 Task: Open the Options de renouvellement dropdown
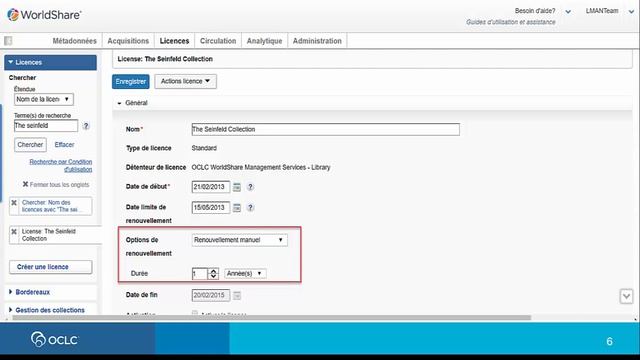click(x=240, y=240)
